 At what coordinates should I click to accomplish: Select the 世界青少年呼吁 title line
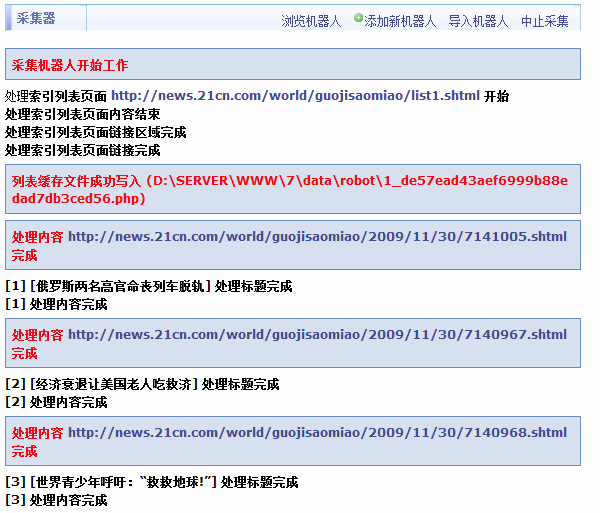[152, 482]
